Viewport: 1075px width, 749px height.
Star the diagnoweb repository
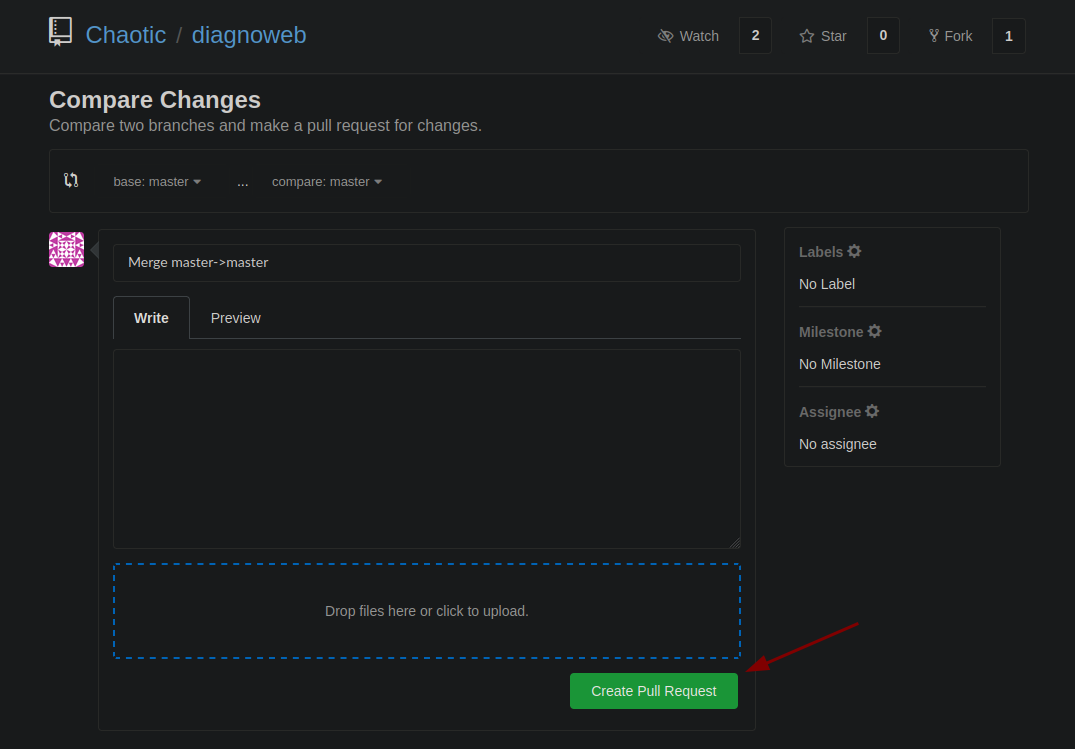click(x=823, y=36)
